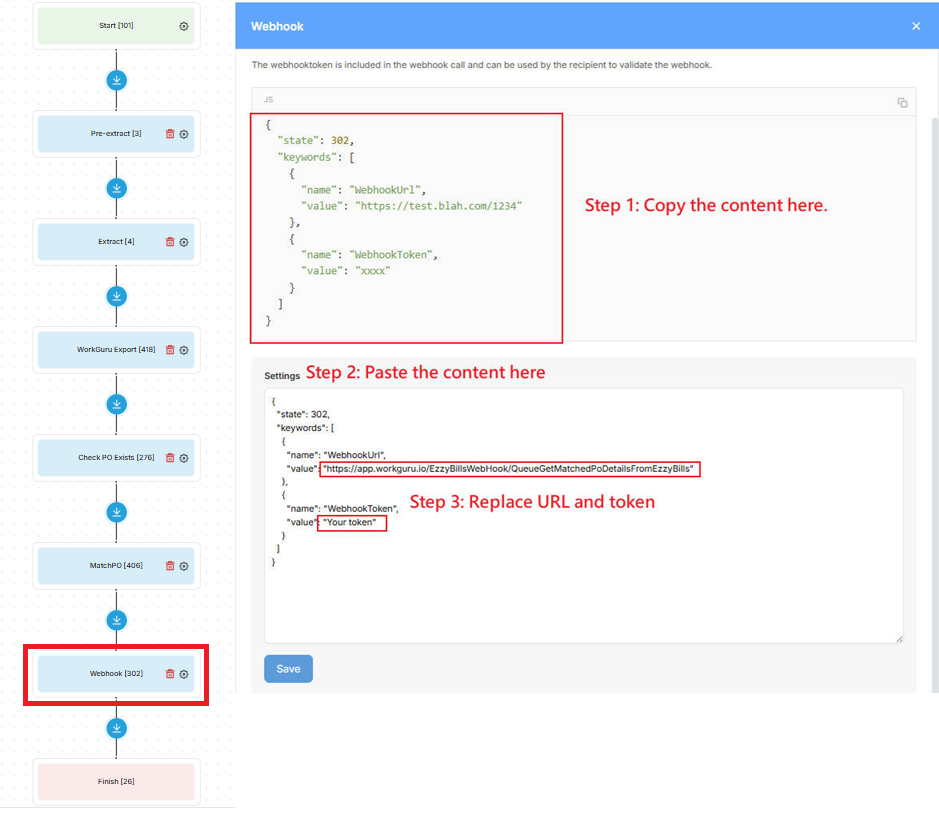Click the "state": 302 line in sample code
The width and height of the screenshot is (939, 814).
click(x=316, y=141)
